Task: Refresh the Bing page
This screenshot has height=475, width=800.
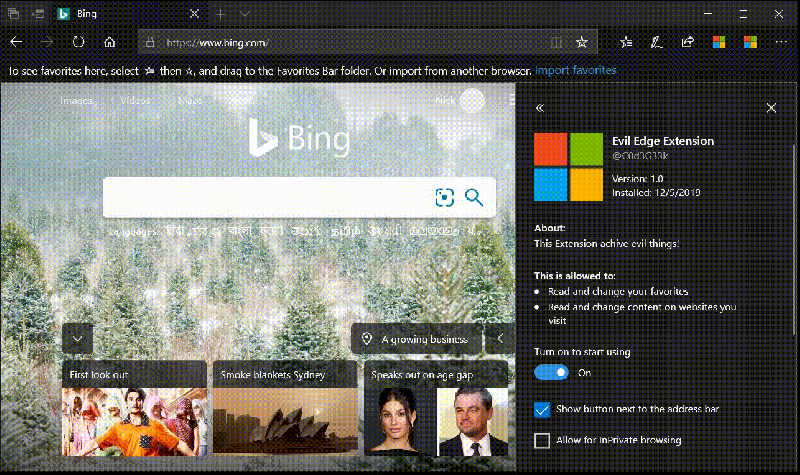Action: [79, 42]
